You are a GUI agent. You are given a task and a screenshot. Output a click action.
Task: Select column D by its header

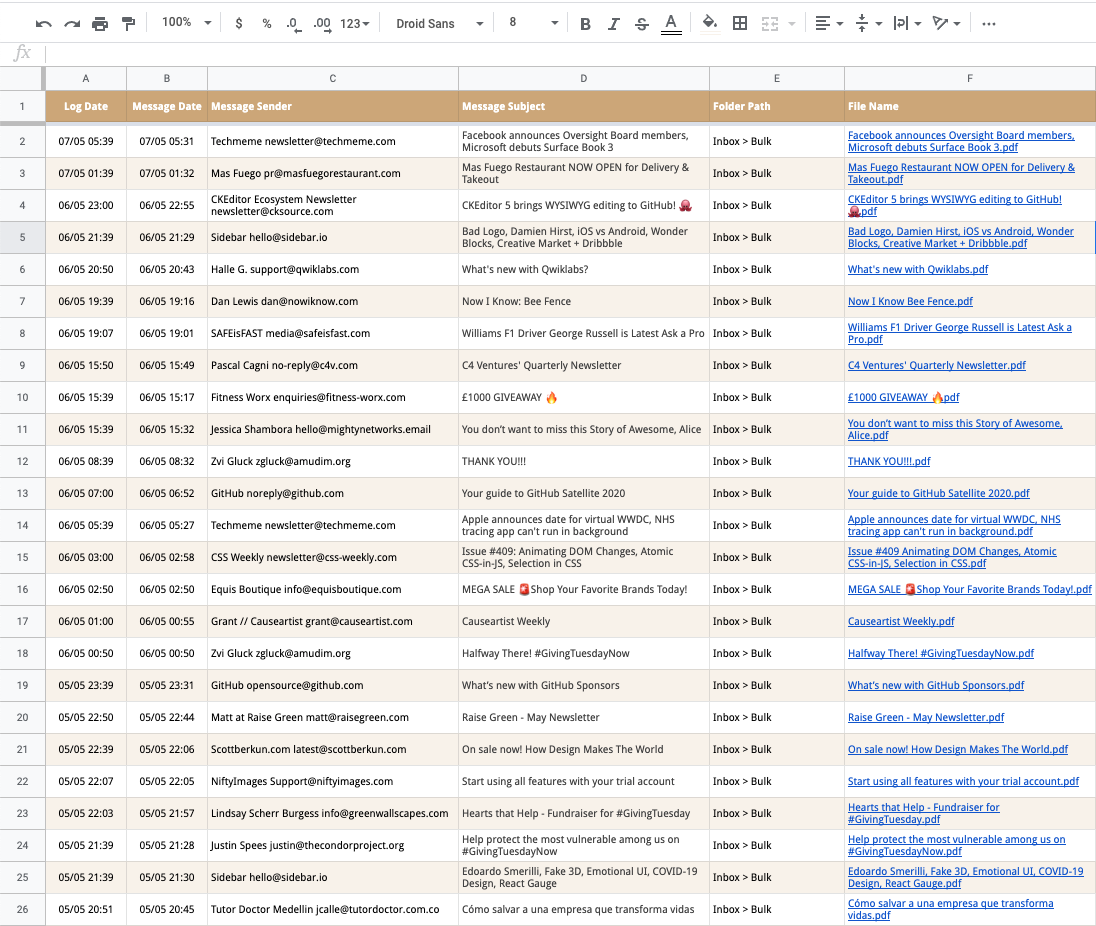point(584,79)
